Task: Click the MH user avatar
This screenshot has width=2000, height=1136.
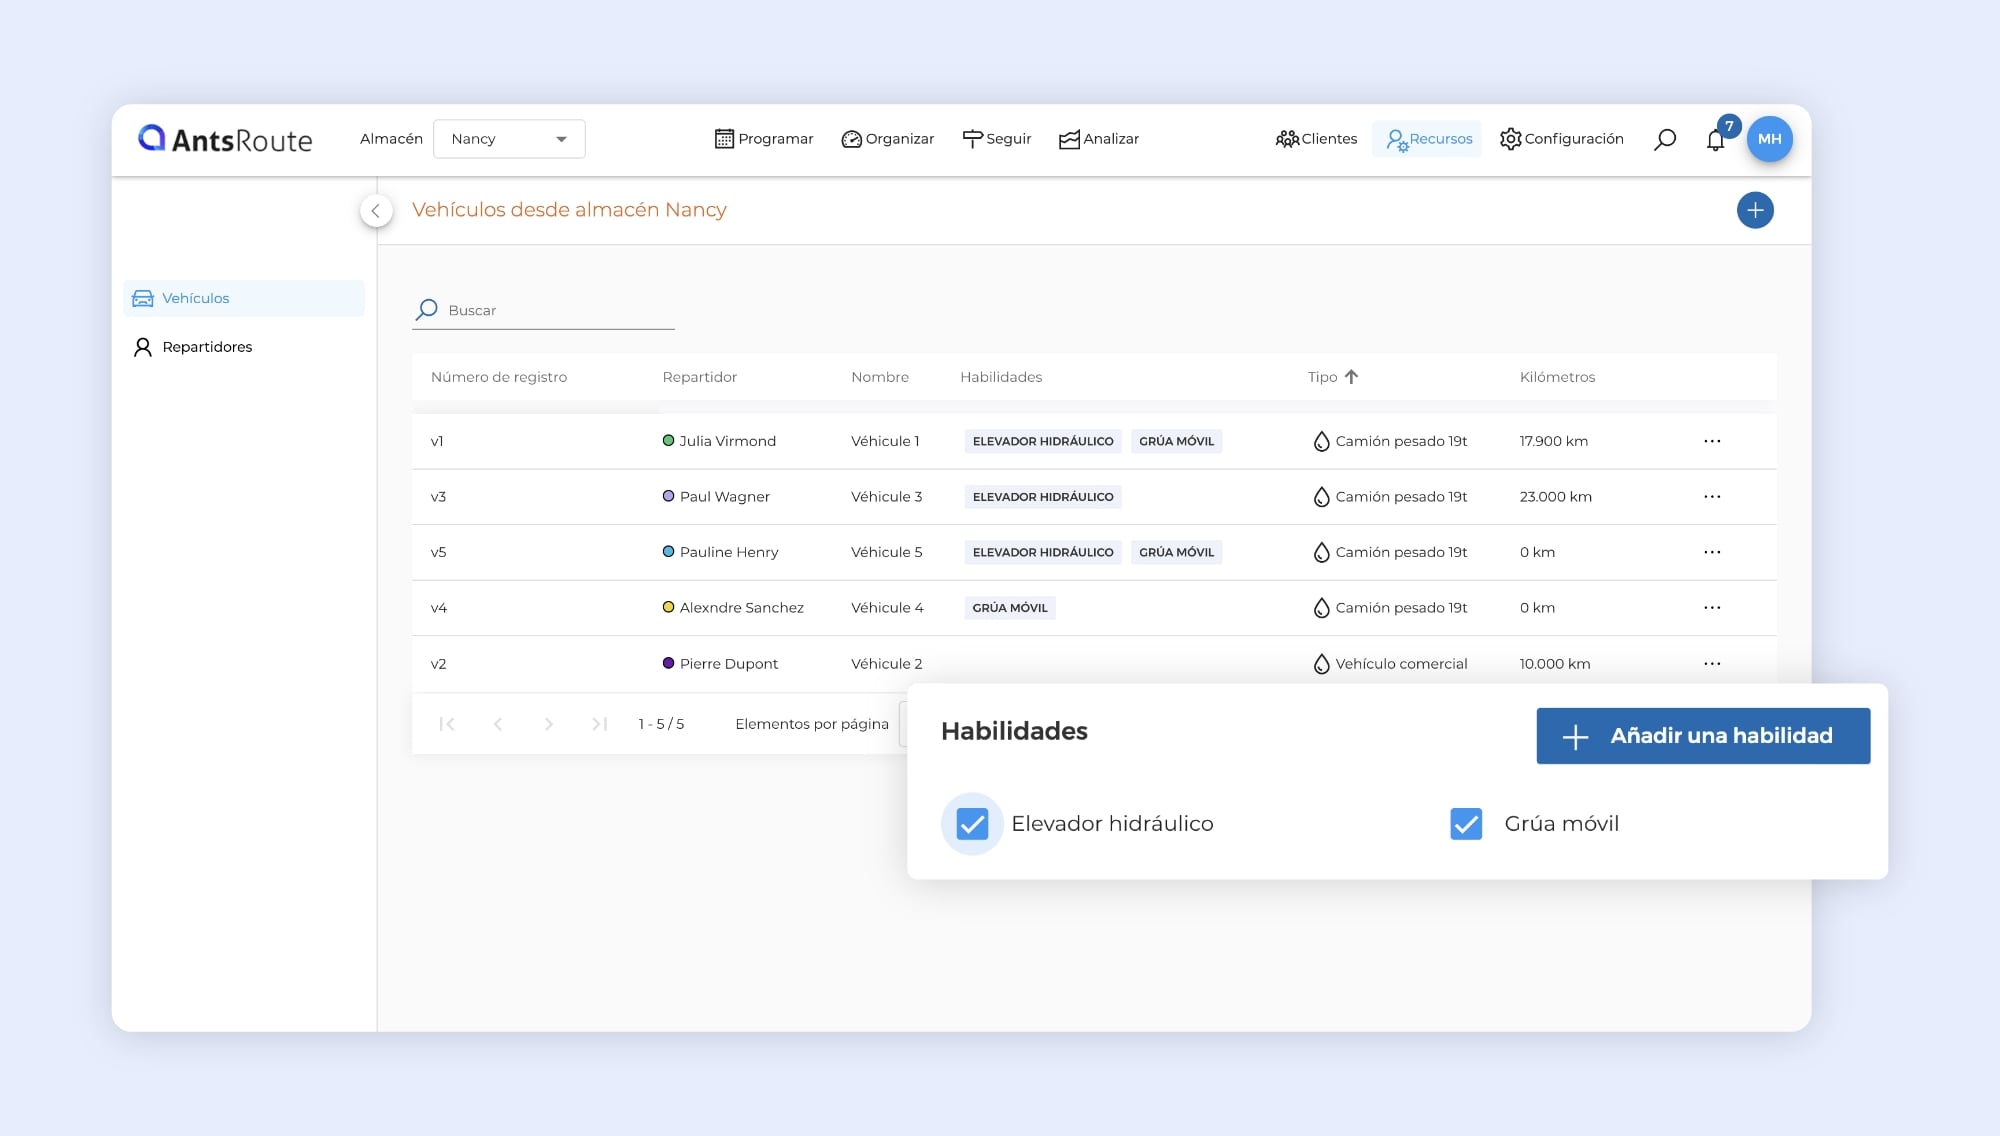Action: pyautogui.click(x=1769, y=139)
